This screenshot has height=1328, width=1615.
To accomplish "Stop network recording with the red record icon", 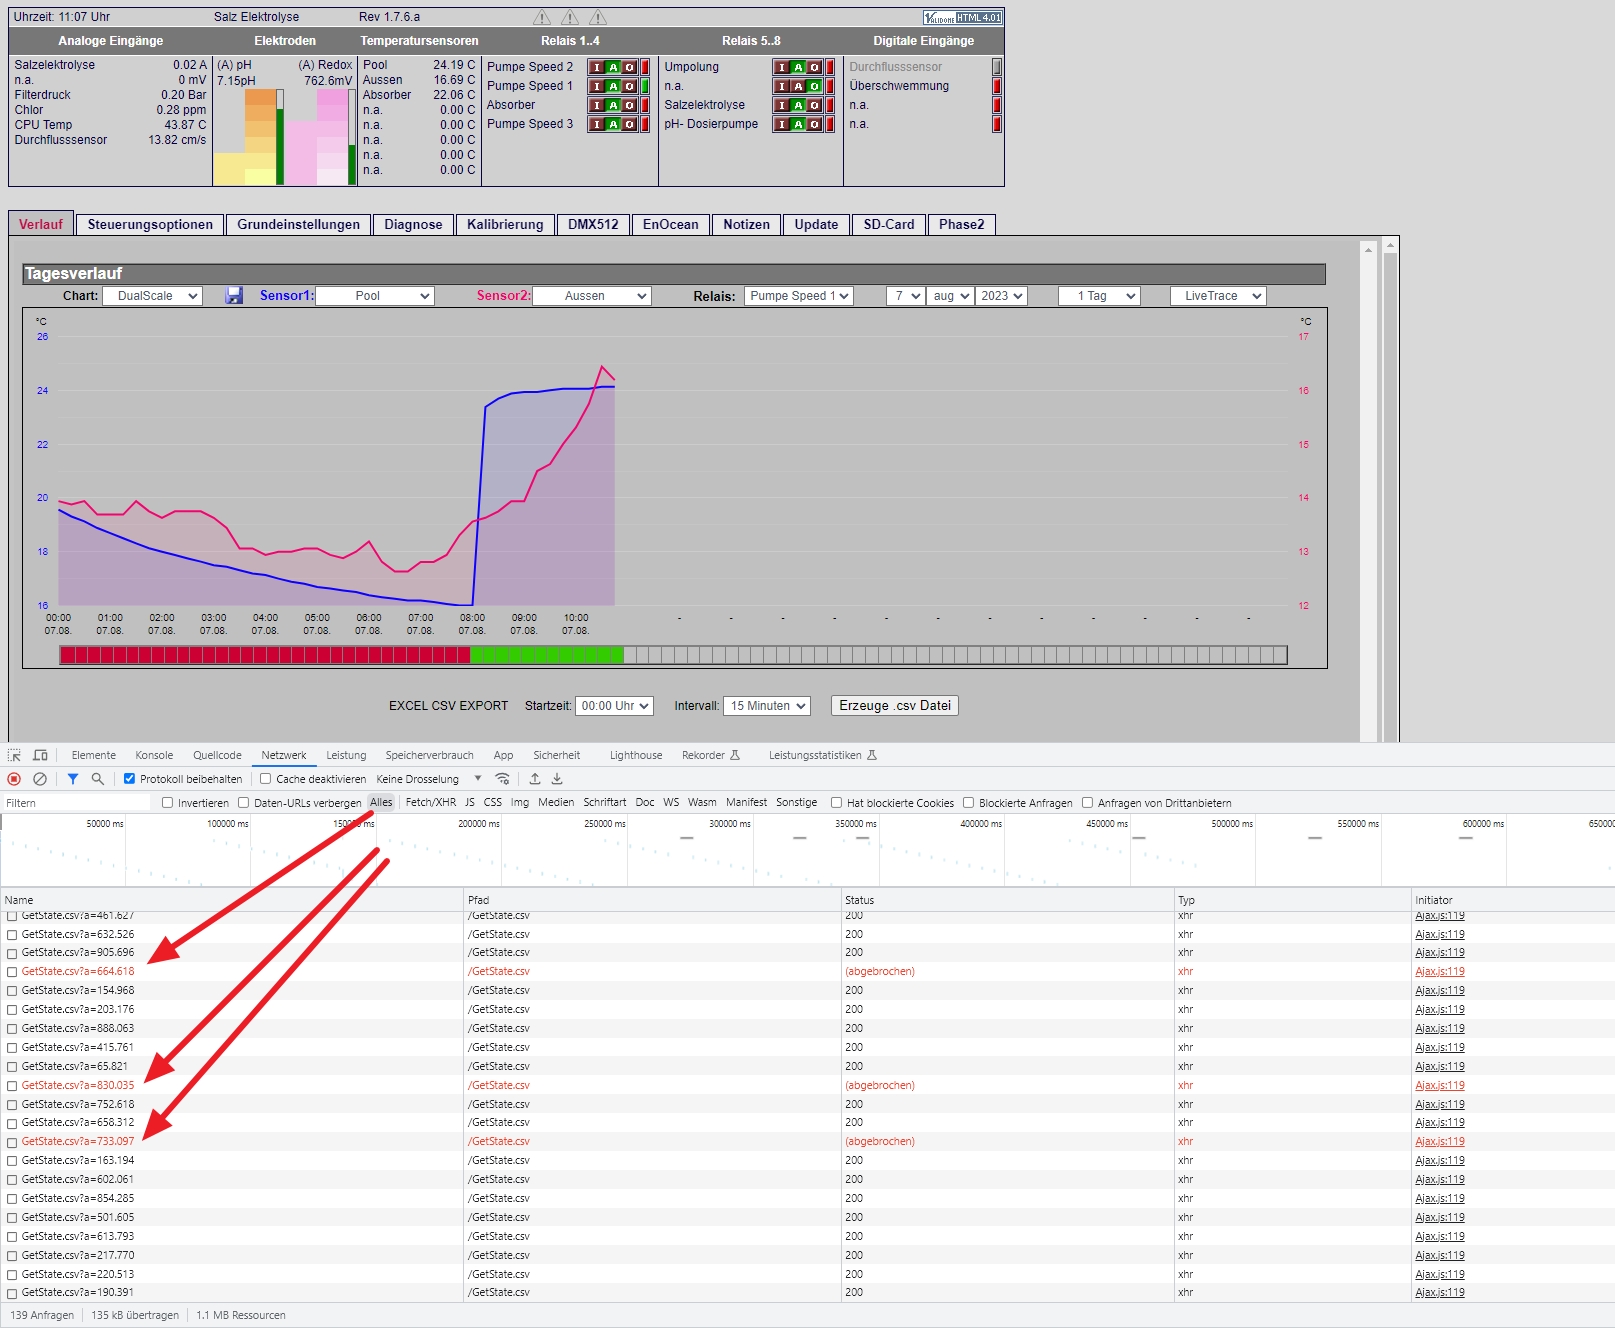I will click(x=14, y=779).
